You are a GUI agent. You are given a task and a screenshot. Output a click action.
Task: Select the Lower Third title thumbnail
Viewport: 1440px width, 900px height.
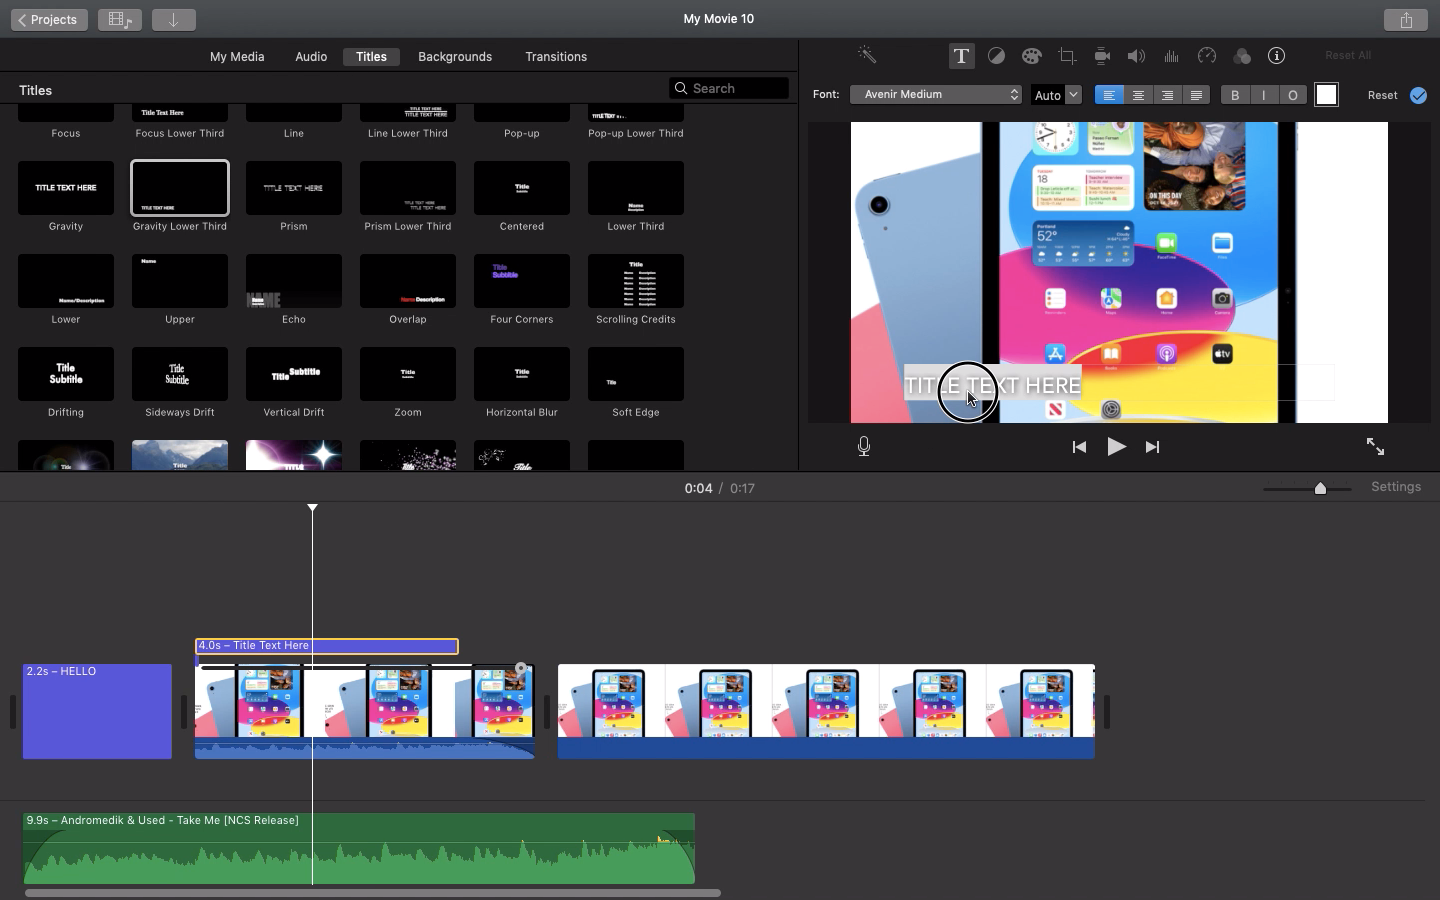[x=636, y=188]
